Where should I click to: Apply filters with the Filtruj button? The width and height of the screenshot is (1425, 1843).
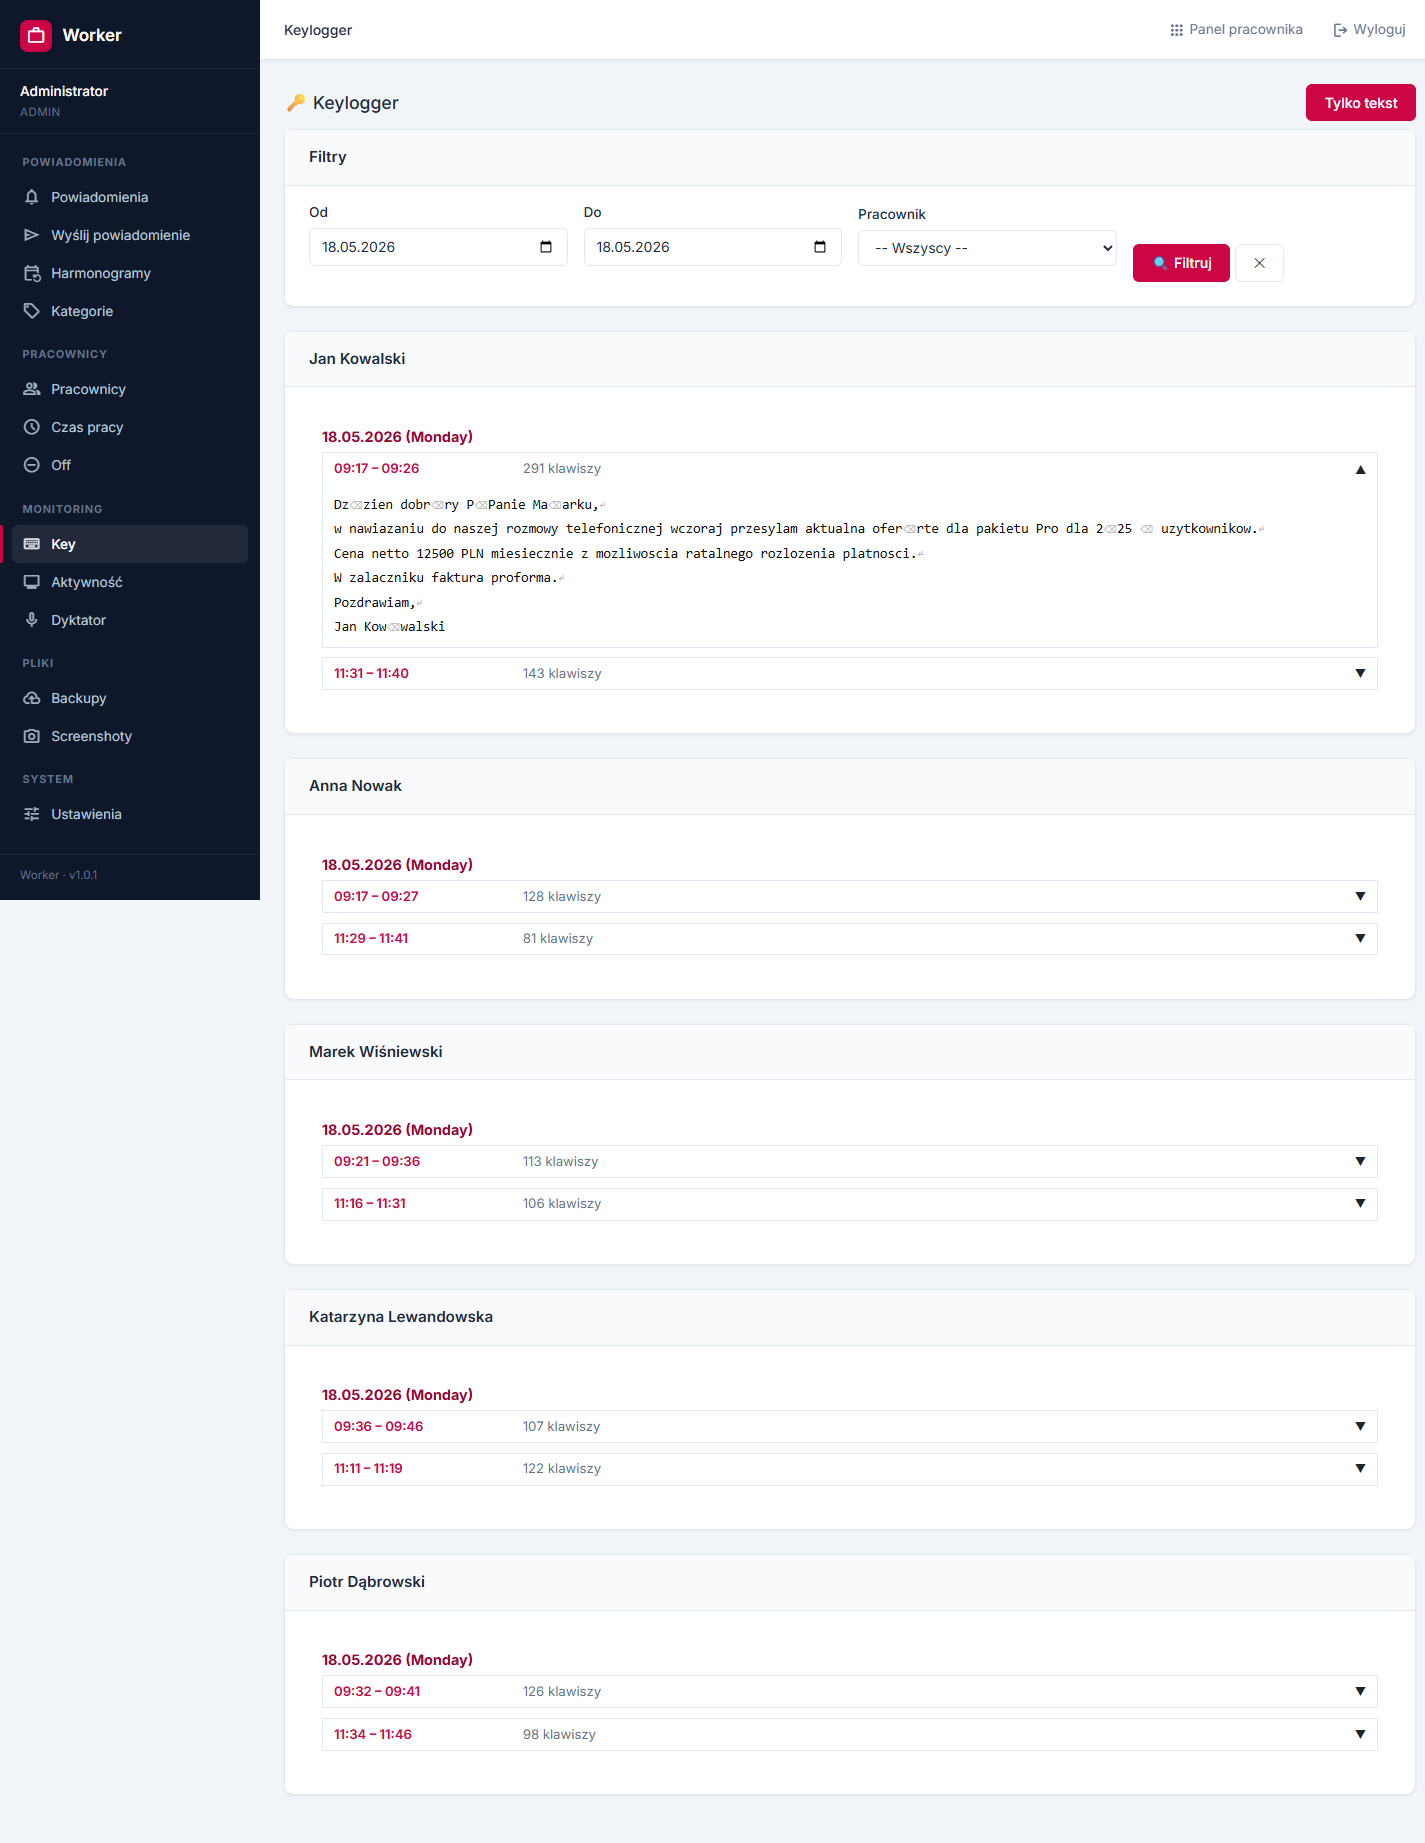(x=1181, y=263)
